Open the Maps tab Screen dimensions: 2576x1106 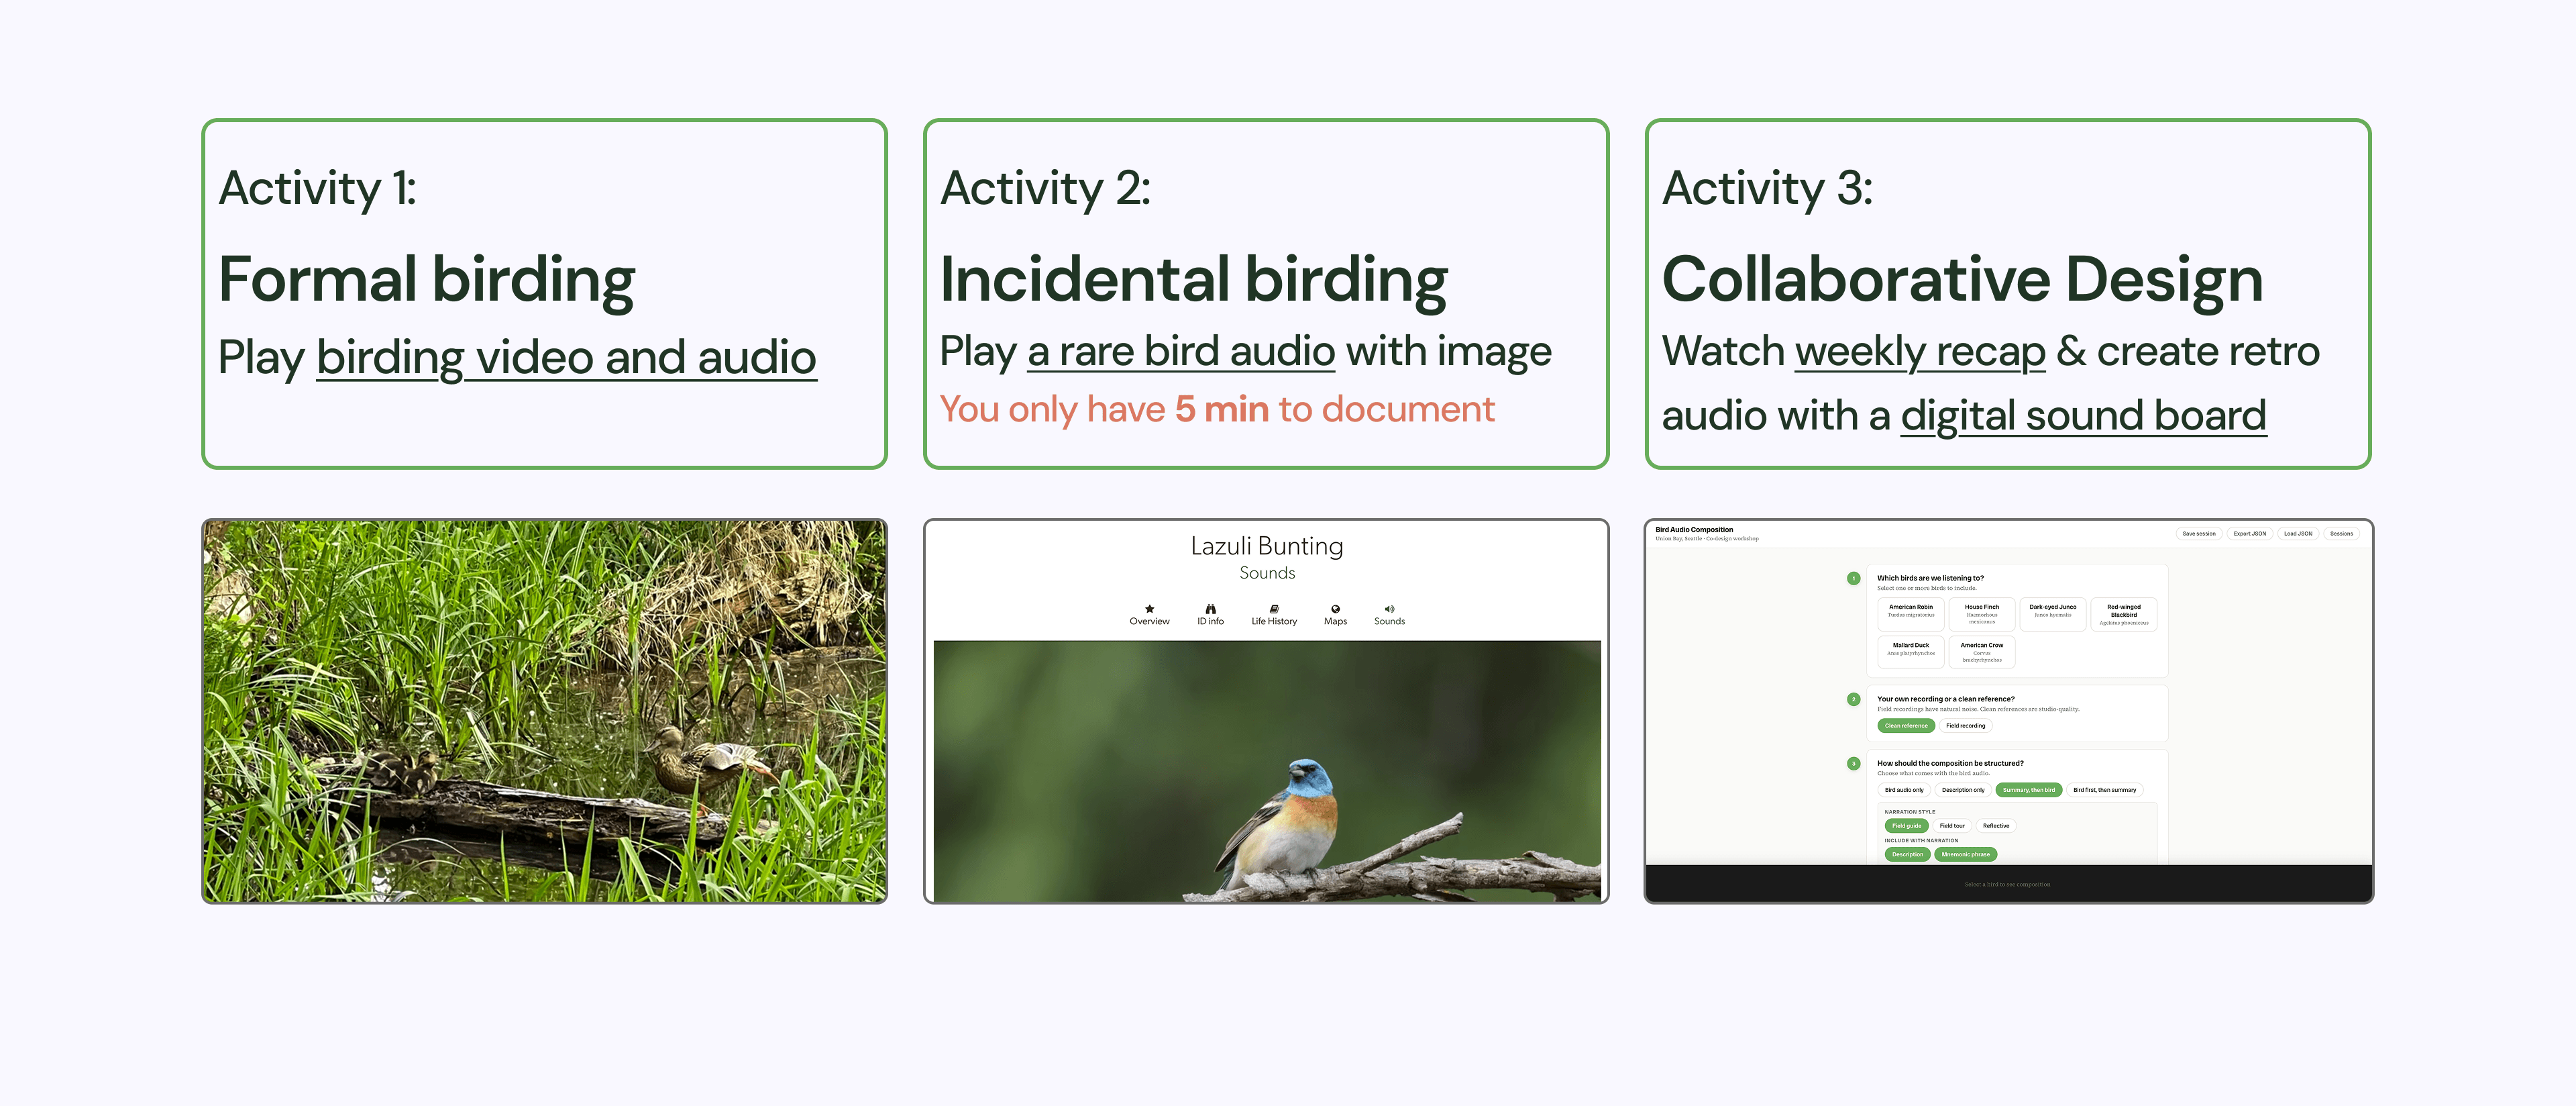pyautogui.click(x=1335, y=615)
